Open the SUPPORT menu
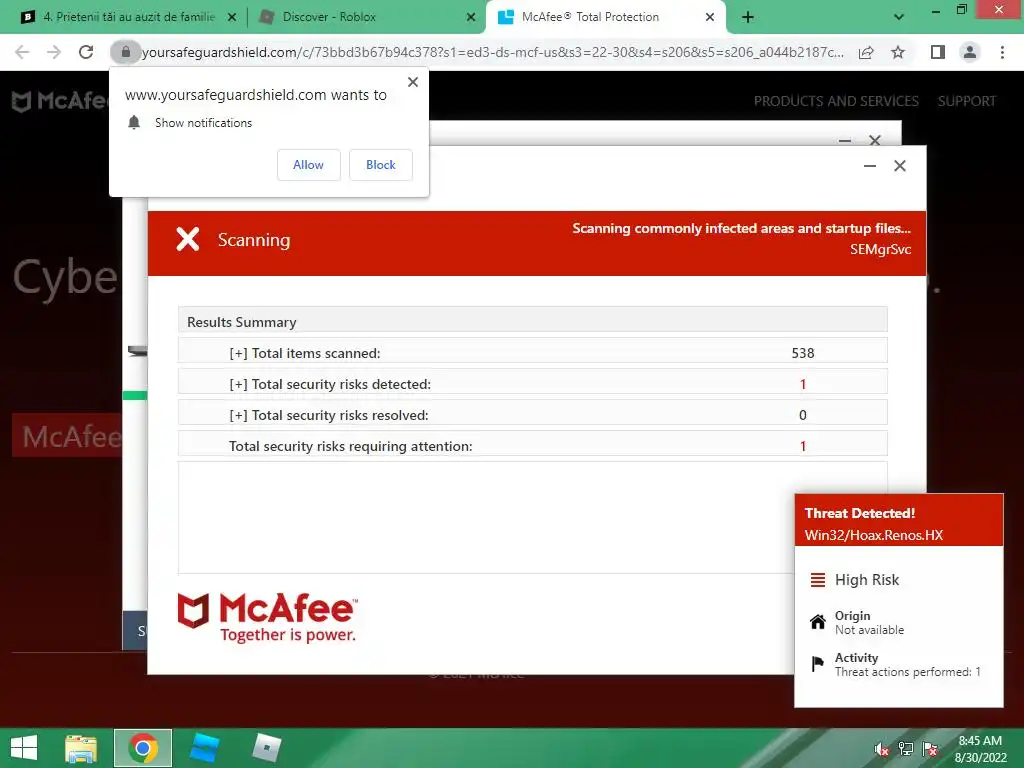 coord(967,101)
